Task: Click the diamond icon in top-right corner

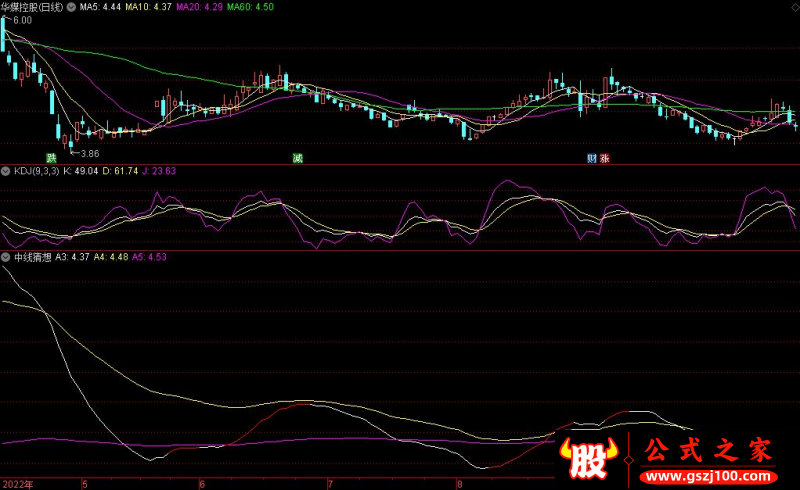Action: 793,7
